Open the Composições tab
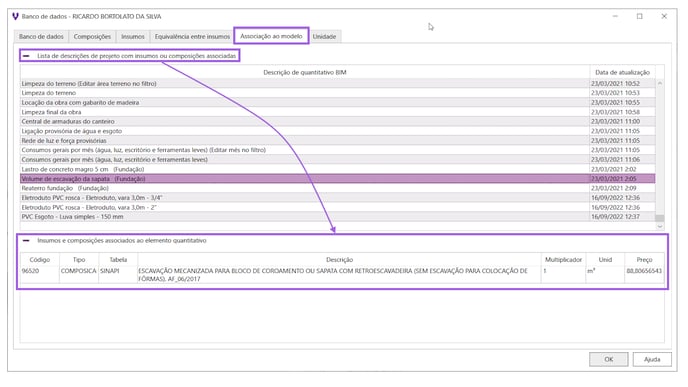This screenshot has width=688, height=387. tap(92, 36)
